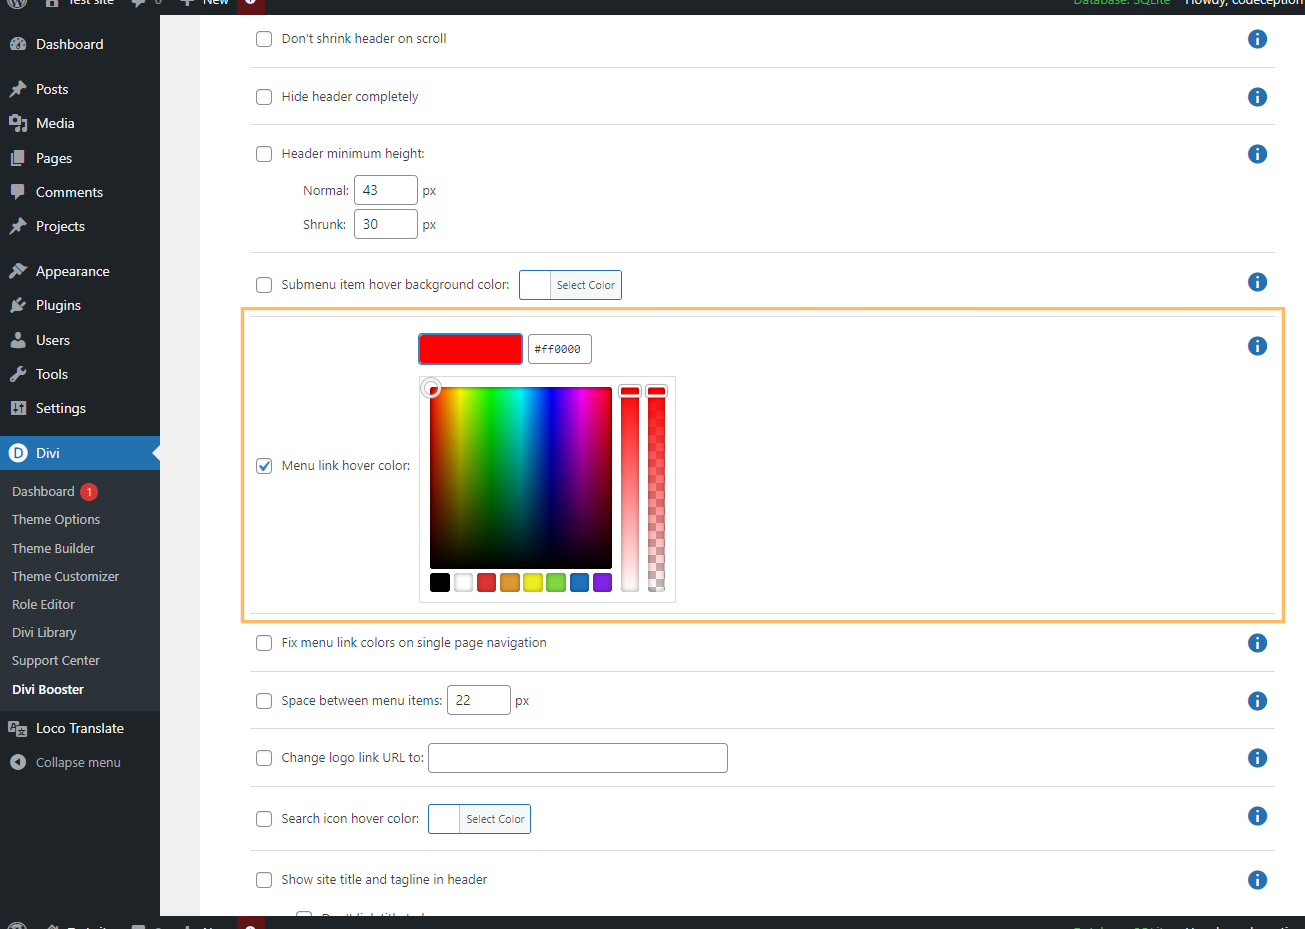Click the Collapse menu arrow icon
This screenshot has height=929, width=1305.
[x=18, y=762]
